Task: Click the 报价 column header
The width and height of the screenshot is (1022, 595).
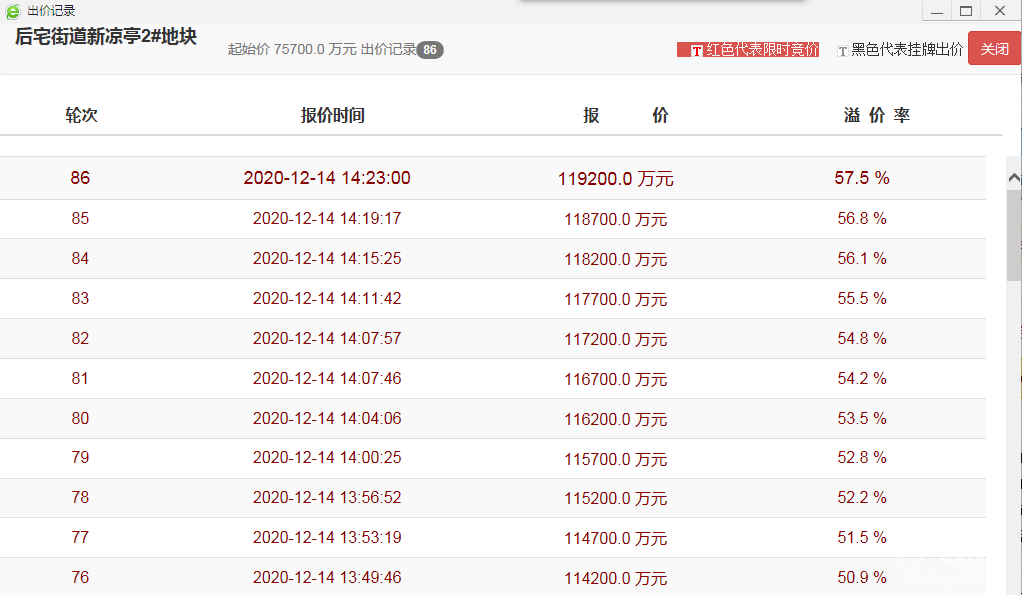Action: pyautogui.click(x=626, y=116)
